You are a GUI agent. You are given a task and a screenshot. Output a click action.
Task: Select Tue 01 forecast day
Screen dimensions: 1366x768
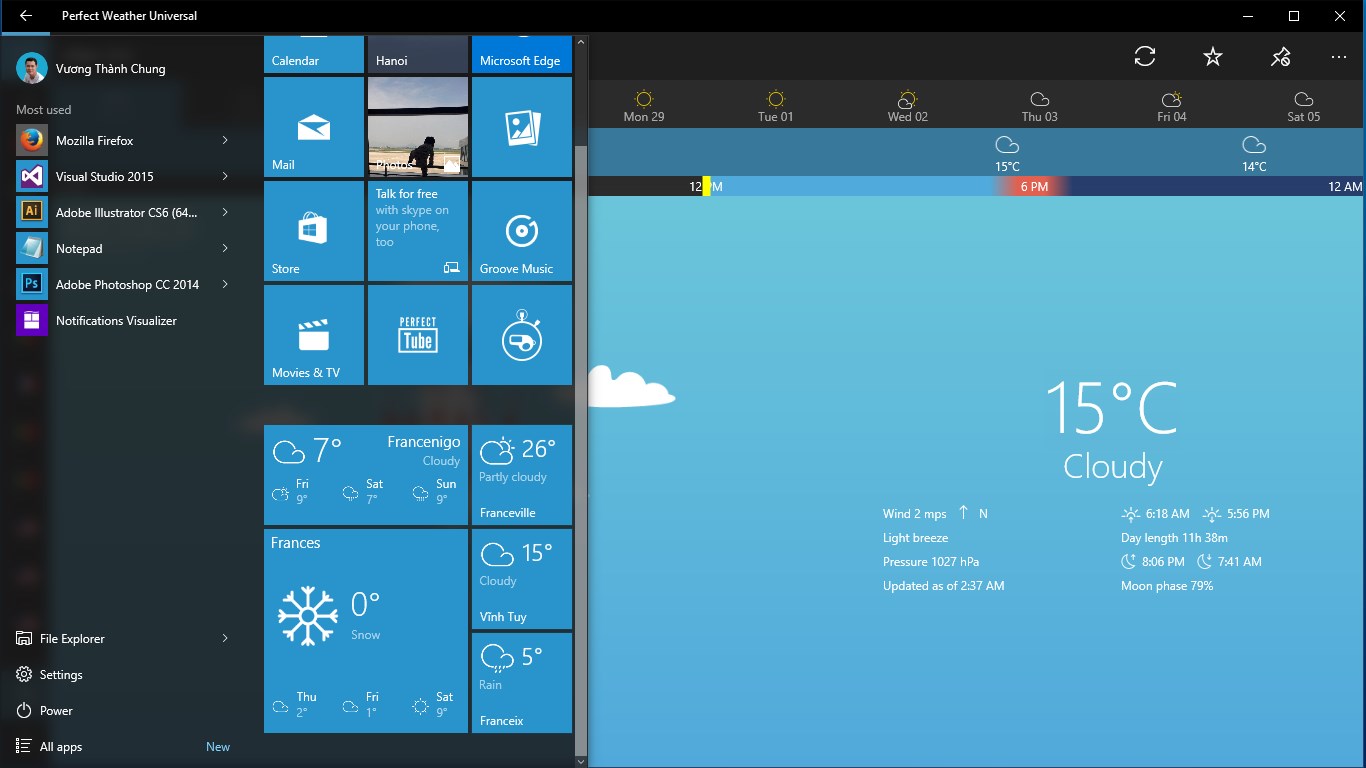pyautogui.click(x=775, y=105)
